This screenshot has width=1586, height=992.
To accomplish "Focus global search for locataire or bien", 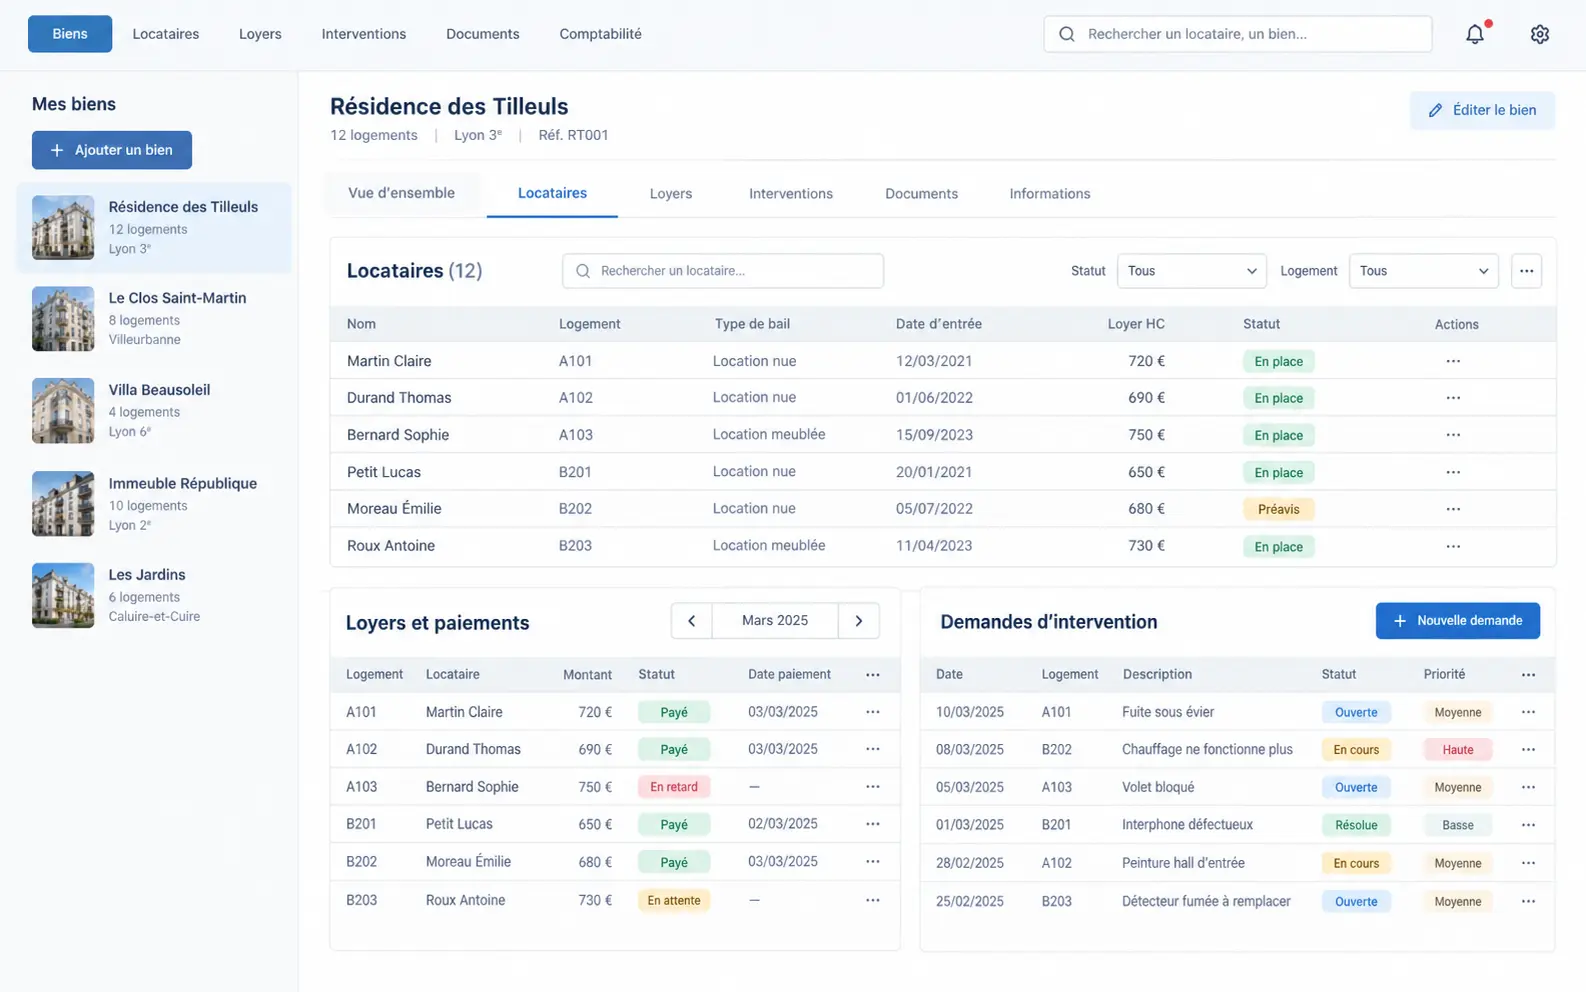I will pyautogui.click(x=1238, y=34).
